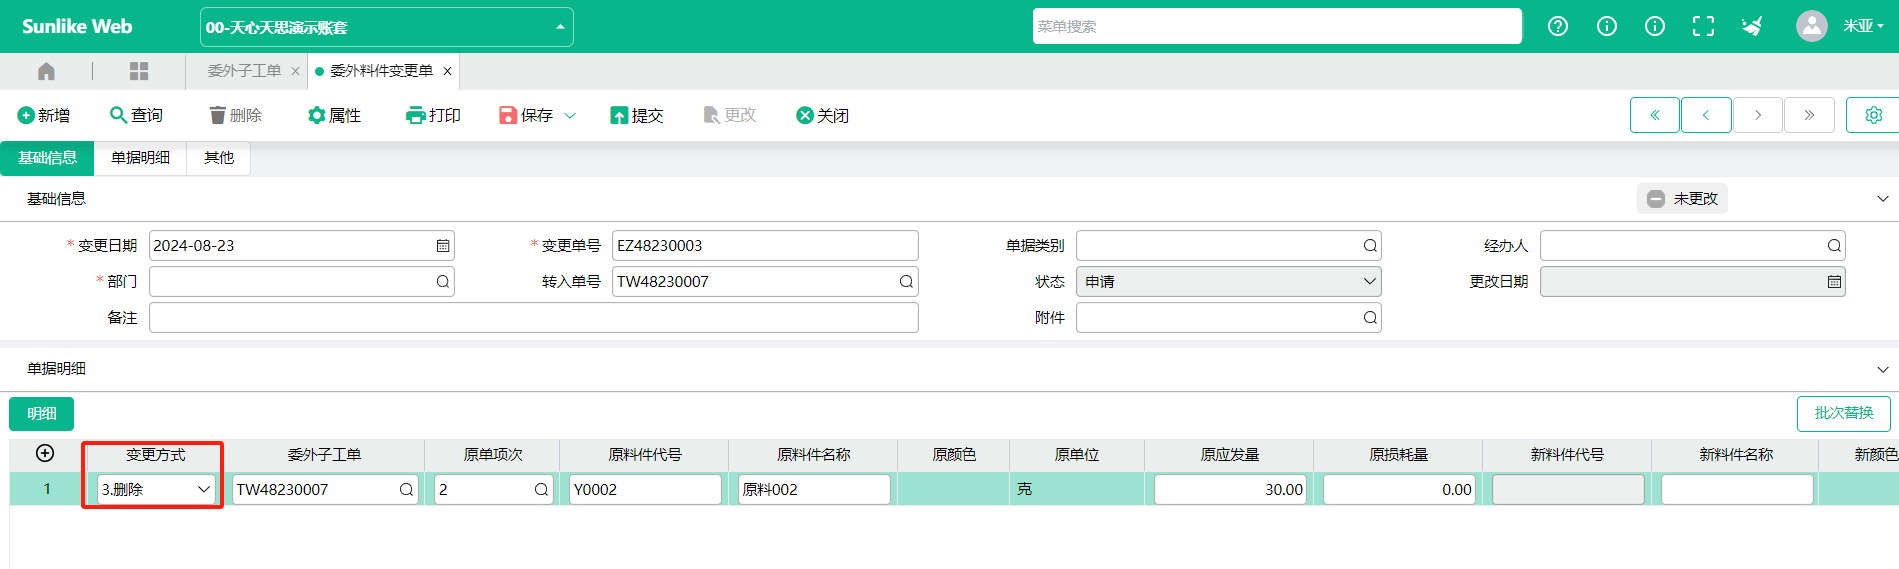Add a row with the plus circle icon
This screenshot has height=569, width=1899.
[x=45, y=453]
